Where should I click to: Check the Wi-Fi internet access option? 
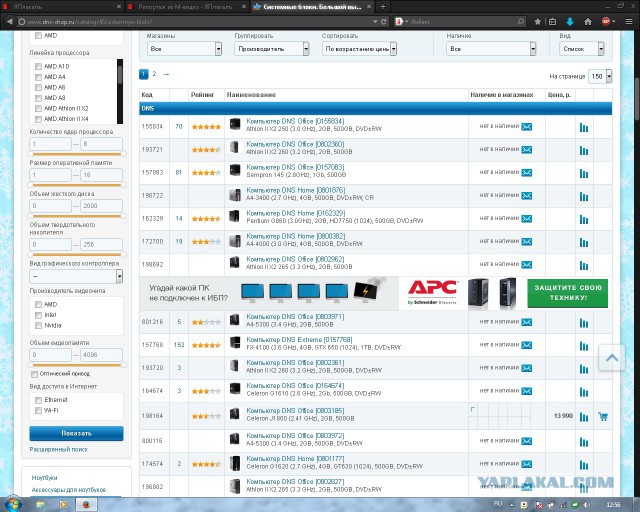pos(38,411)
